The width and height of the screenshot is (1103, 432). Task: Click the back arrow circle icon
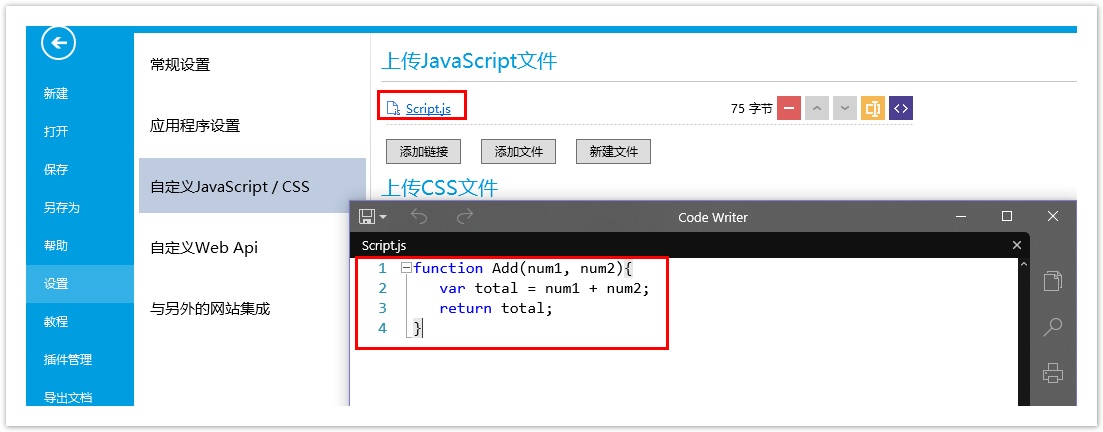click(x=58, y=44)
